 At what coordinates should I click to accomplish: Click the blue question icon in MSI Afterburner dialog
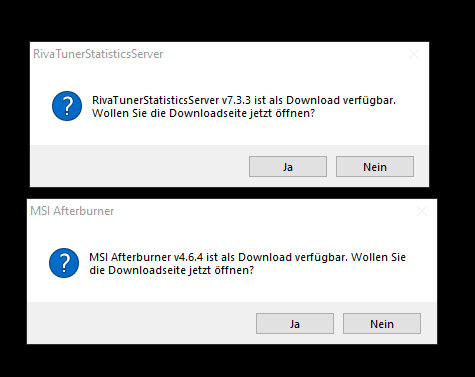pyautogui.click(x=64, y=263)
